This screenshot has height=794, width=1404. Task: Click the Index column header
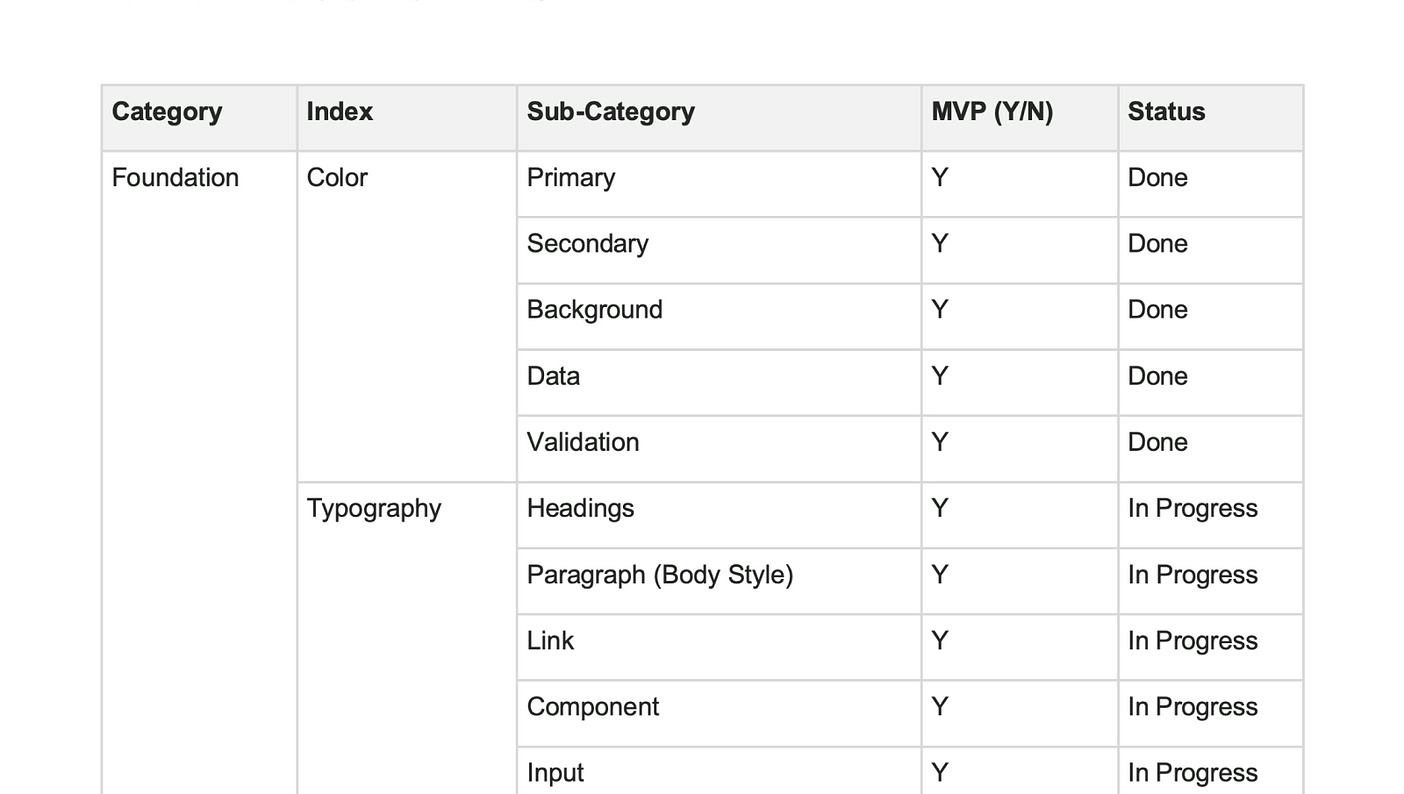tap(407, 118)
